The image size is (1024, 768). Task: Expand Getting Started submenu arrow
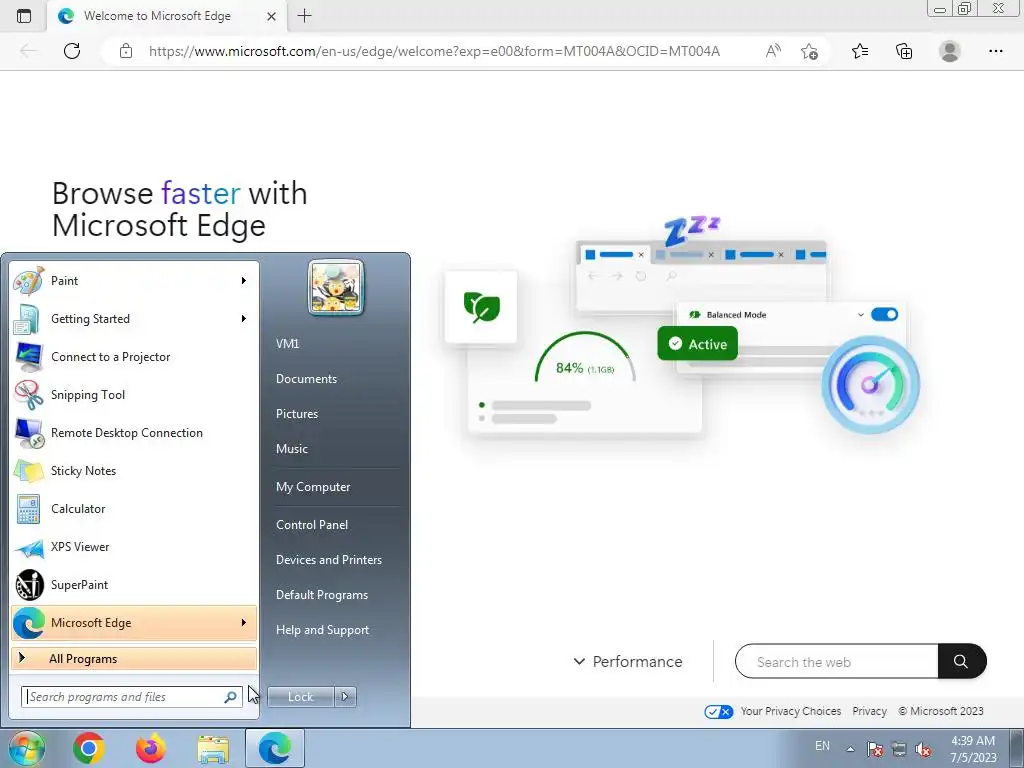(x=244, y=319)
